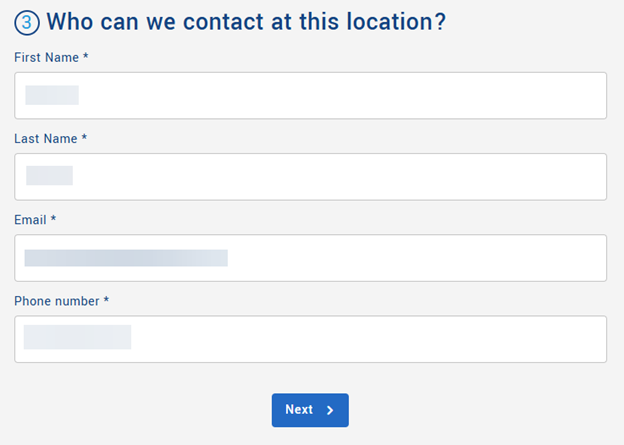
Task: Click the blurred value in Last Name field
Action: [x=49, y=176]
